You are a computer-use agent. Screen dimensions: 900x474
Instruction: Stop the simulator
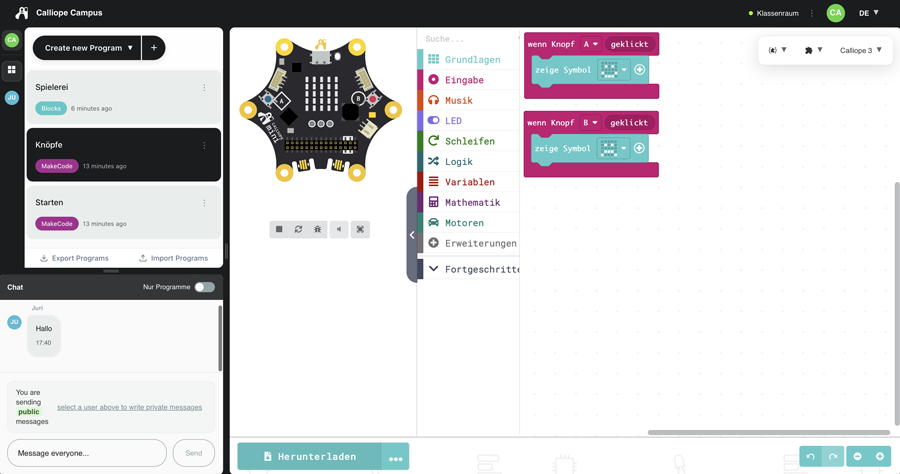tap(279, 229)
